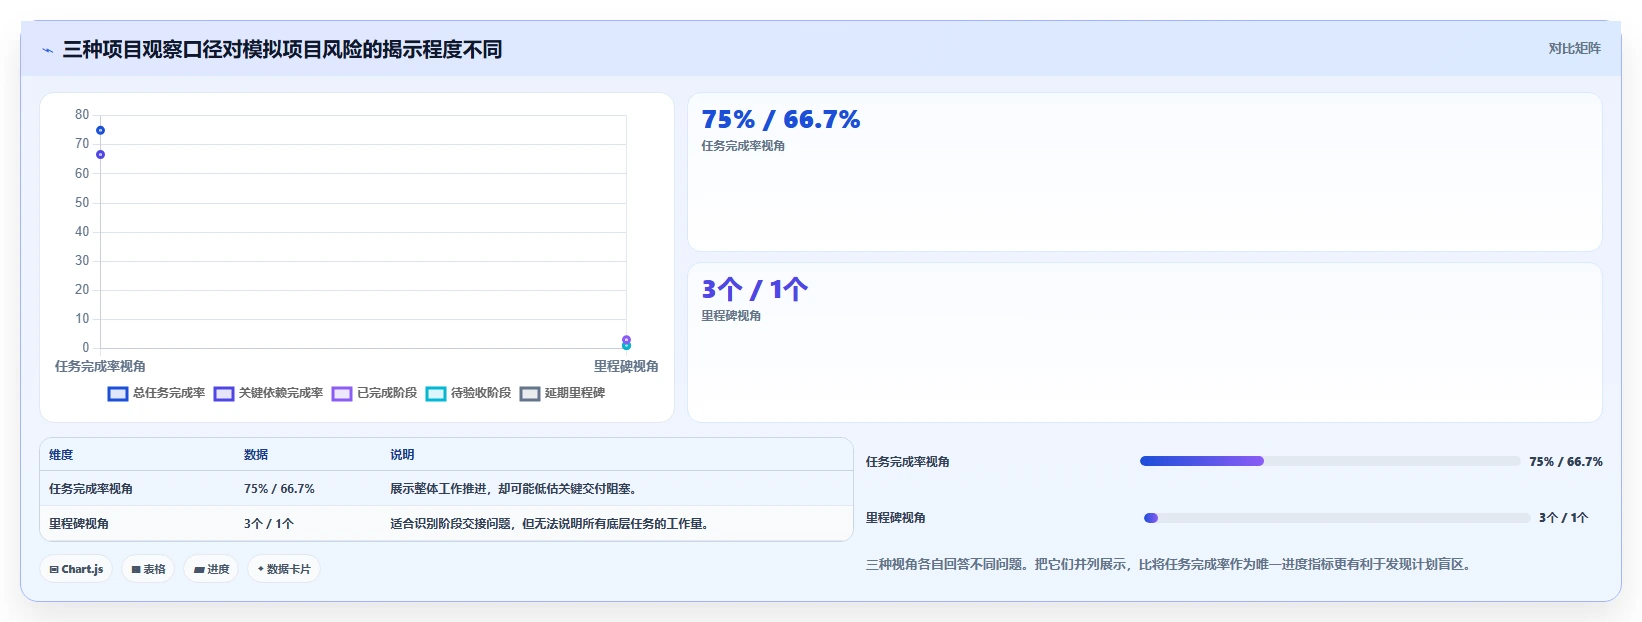Screen dimensions: 1642x622
Task: Click the 任务完成率视角 x-axis label
Action: click(100, 366)
